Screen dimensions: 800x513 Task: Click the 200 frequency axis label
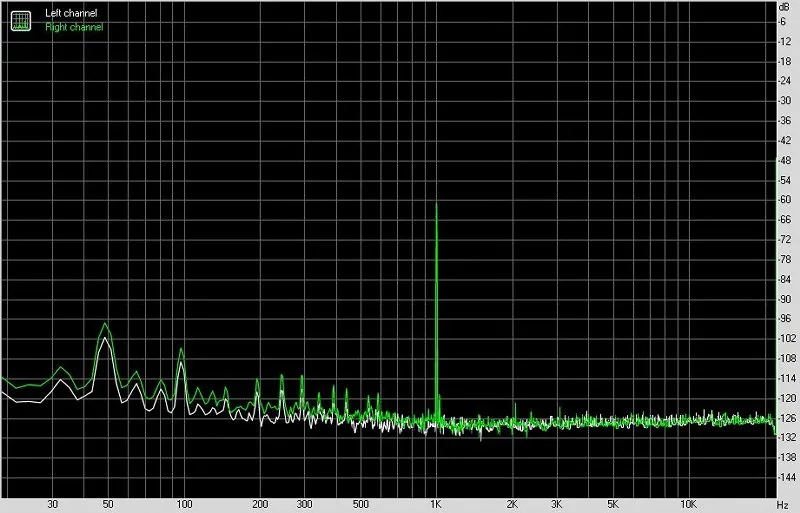[x=260, y=504]
